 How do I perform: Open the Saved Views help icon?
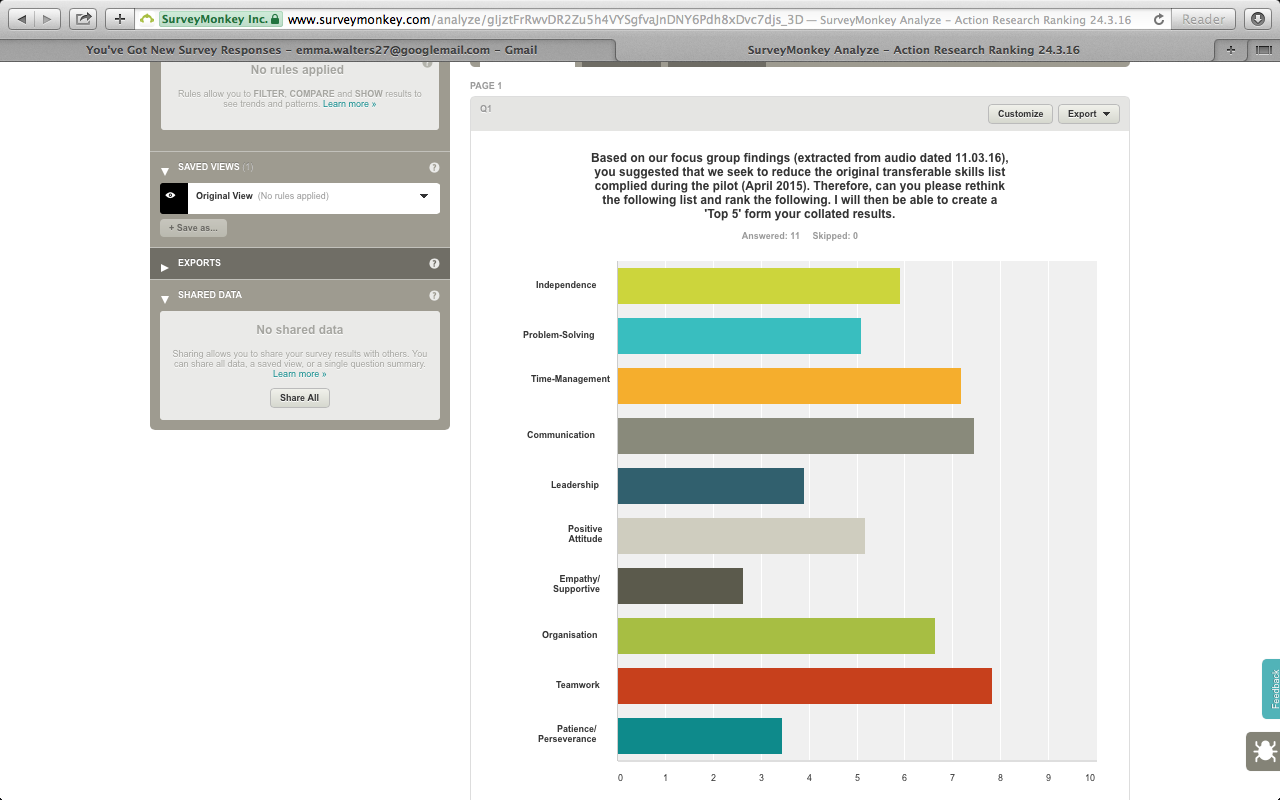coord(434,168)
